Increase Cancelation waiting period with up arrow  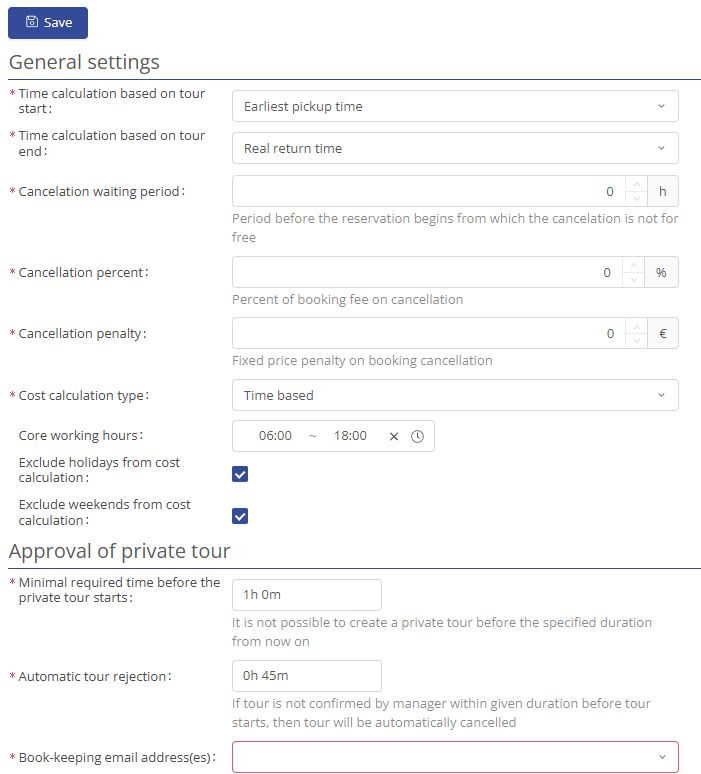coord(635,184)
